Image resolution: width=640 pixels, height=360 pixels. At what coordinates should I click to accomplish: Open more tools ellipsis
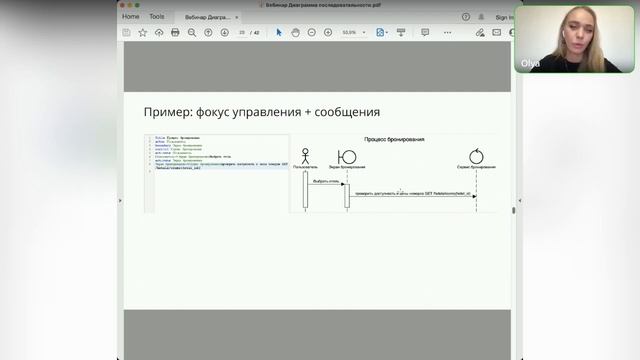447,32
